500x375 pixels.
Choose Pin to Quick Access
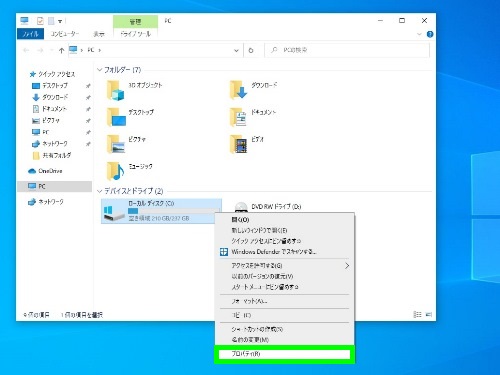[284, 241]
